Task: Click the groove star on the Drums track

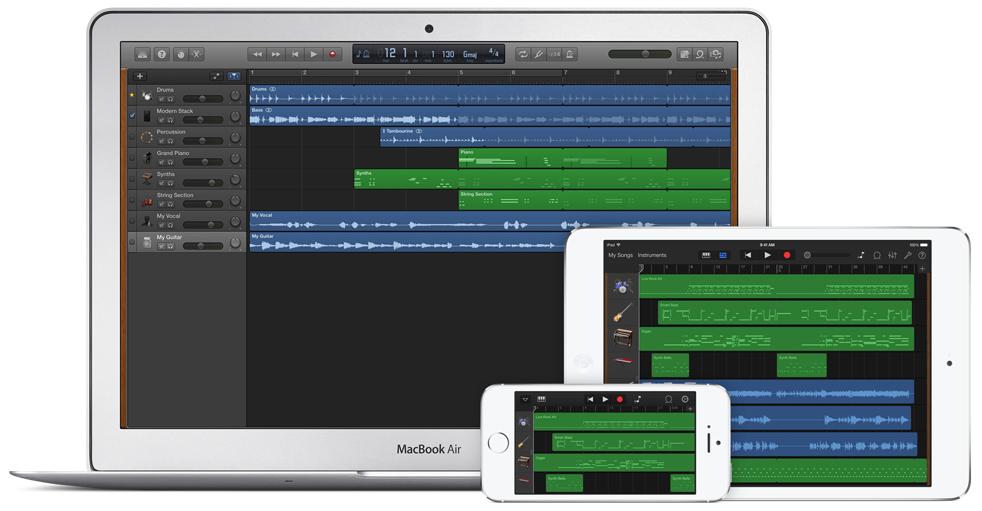Action: pyautogui.click(x=132, y=96)
